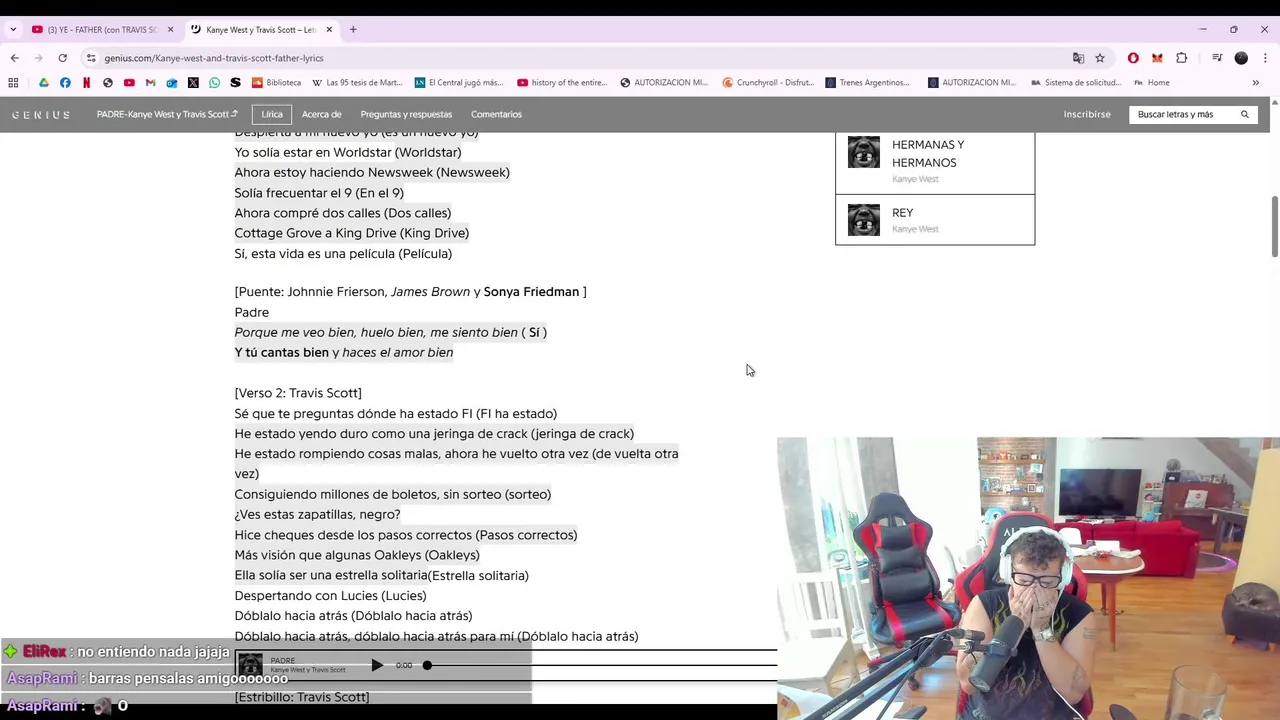This screenshot has height=720, width=1280.
Task: Open El Central jugó más... bookmark
Action: pos(459,83)
